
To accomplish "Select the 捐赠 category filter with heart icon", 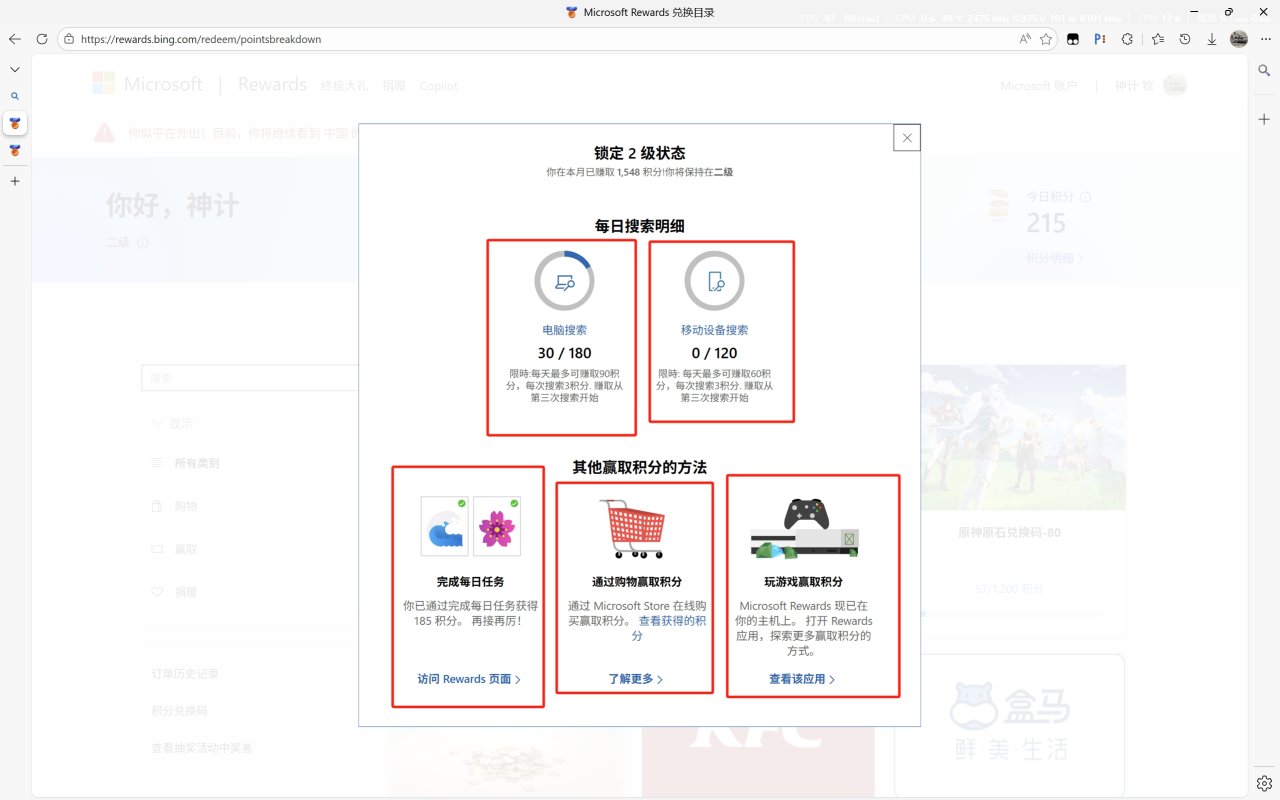I will 175,592.
